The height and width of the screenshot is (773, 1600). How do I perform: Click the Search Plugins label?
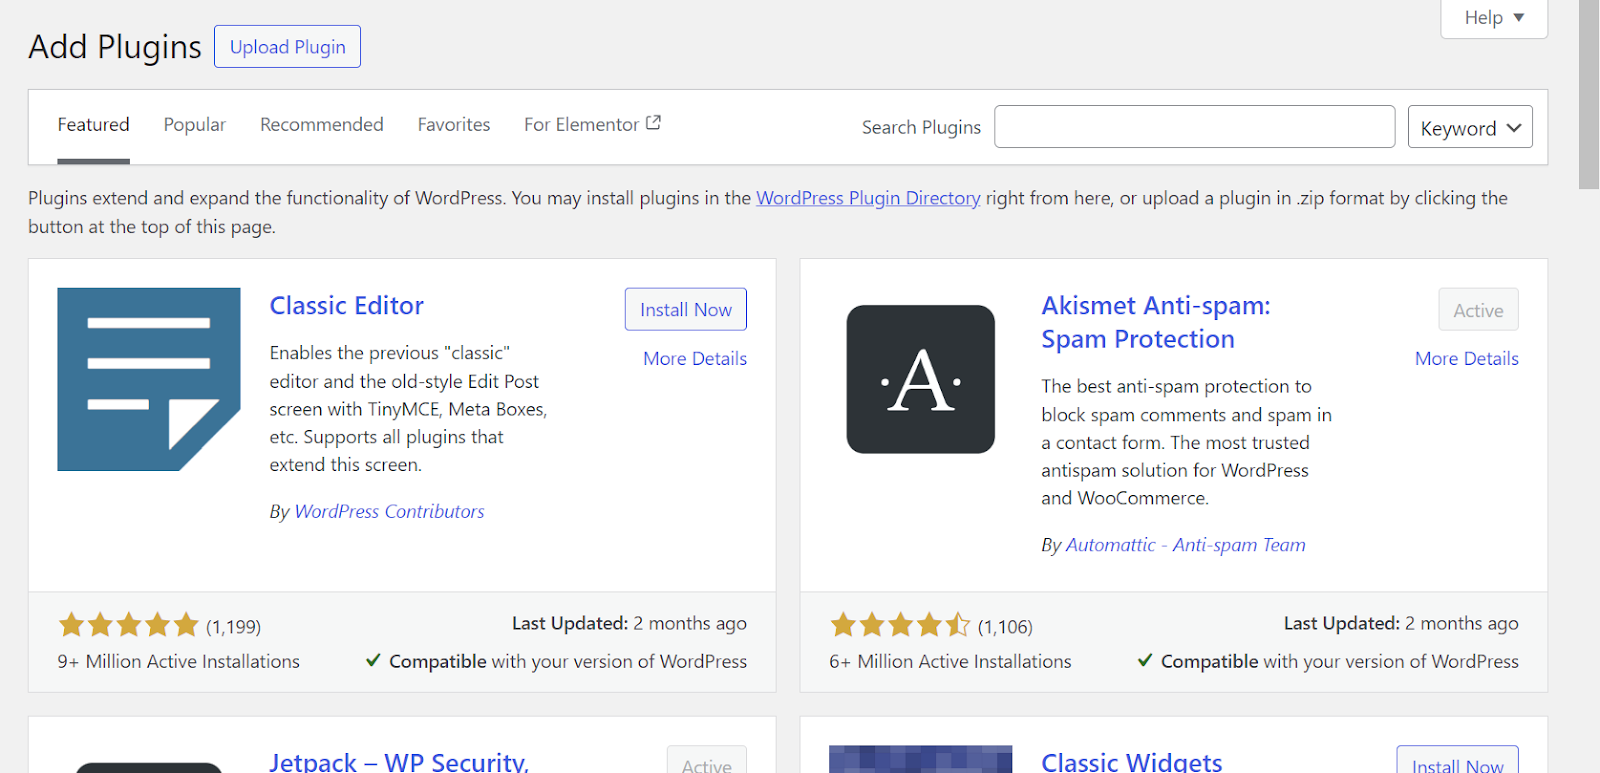921,127
